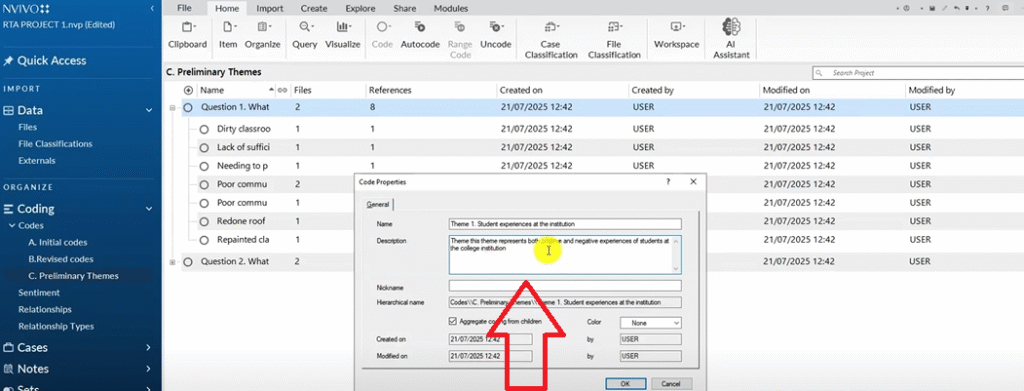This screenshot has width=1024, height=391.
Task: Collapse the Question 1 code tree
Action: coord(172,108)
